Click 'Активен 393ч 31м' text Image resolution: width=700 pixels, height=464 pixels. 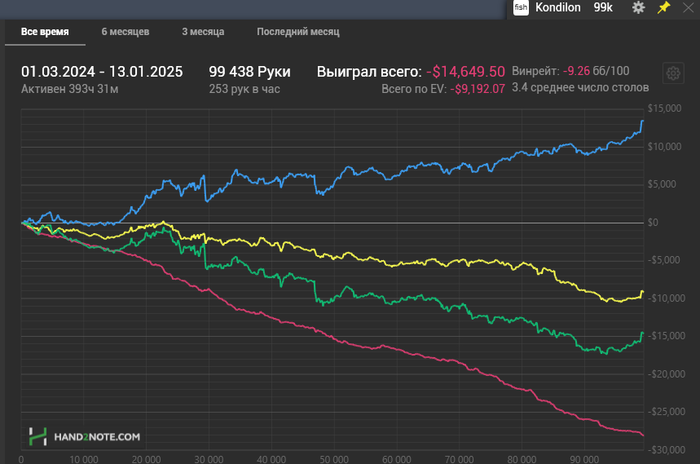(x=70, y=89)
